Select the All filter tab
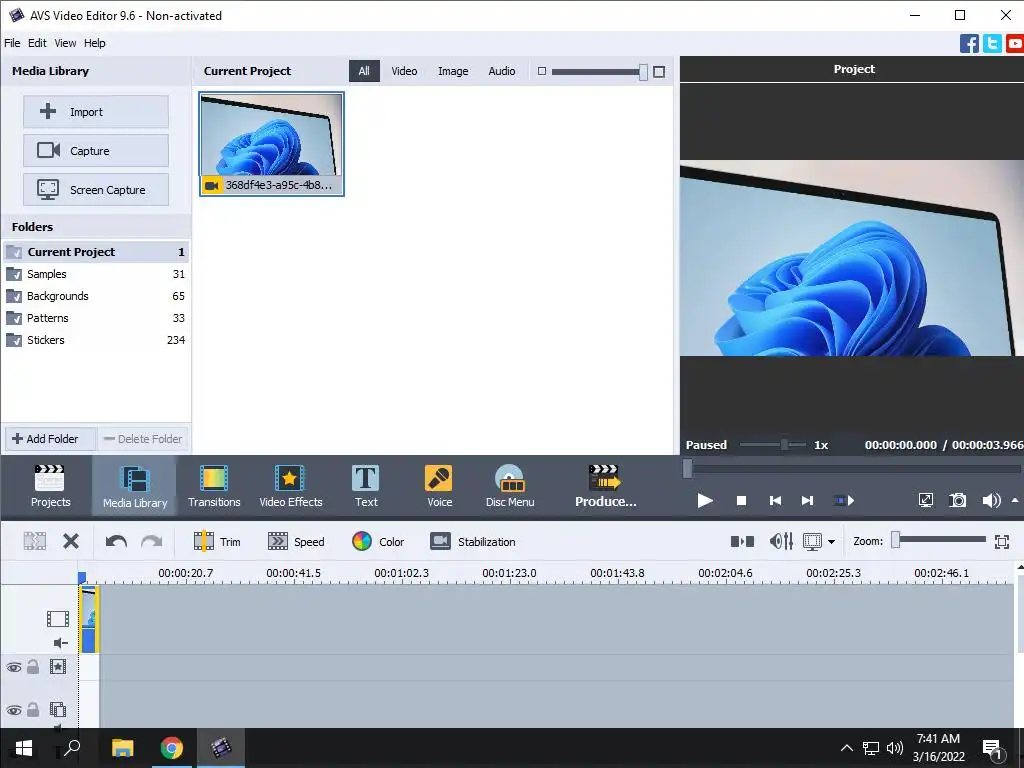The image size is (1024, 768). [x=364, y=71]
